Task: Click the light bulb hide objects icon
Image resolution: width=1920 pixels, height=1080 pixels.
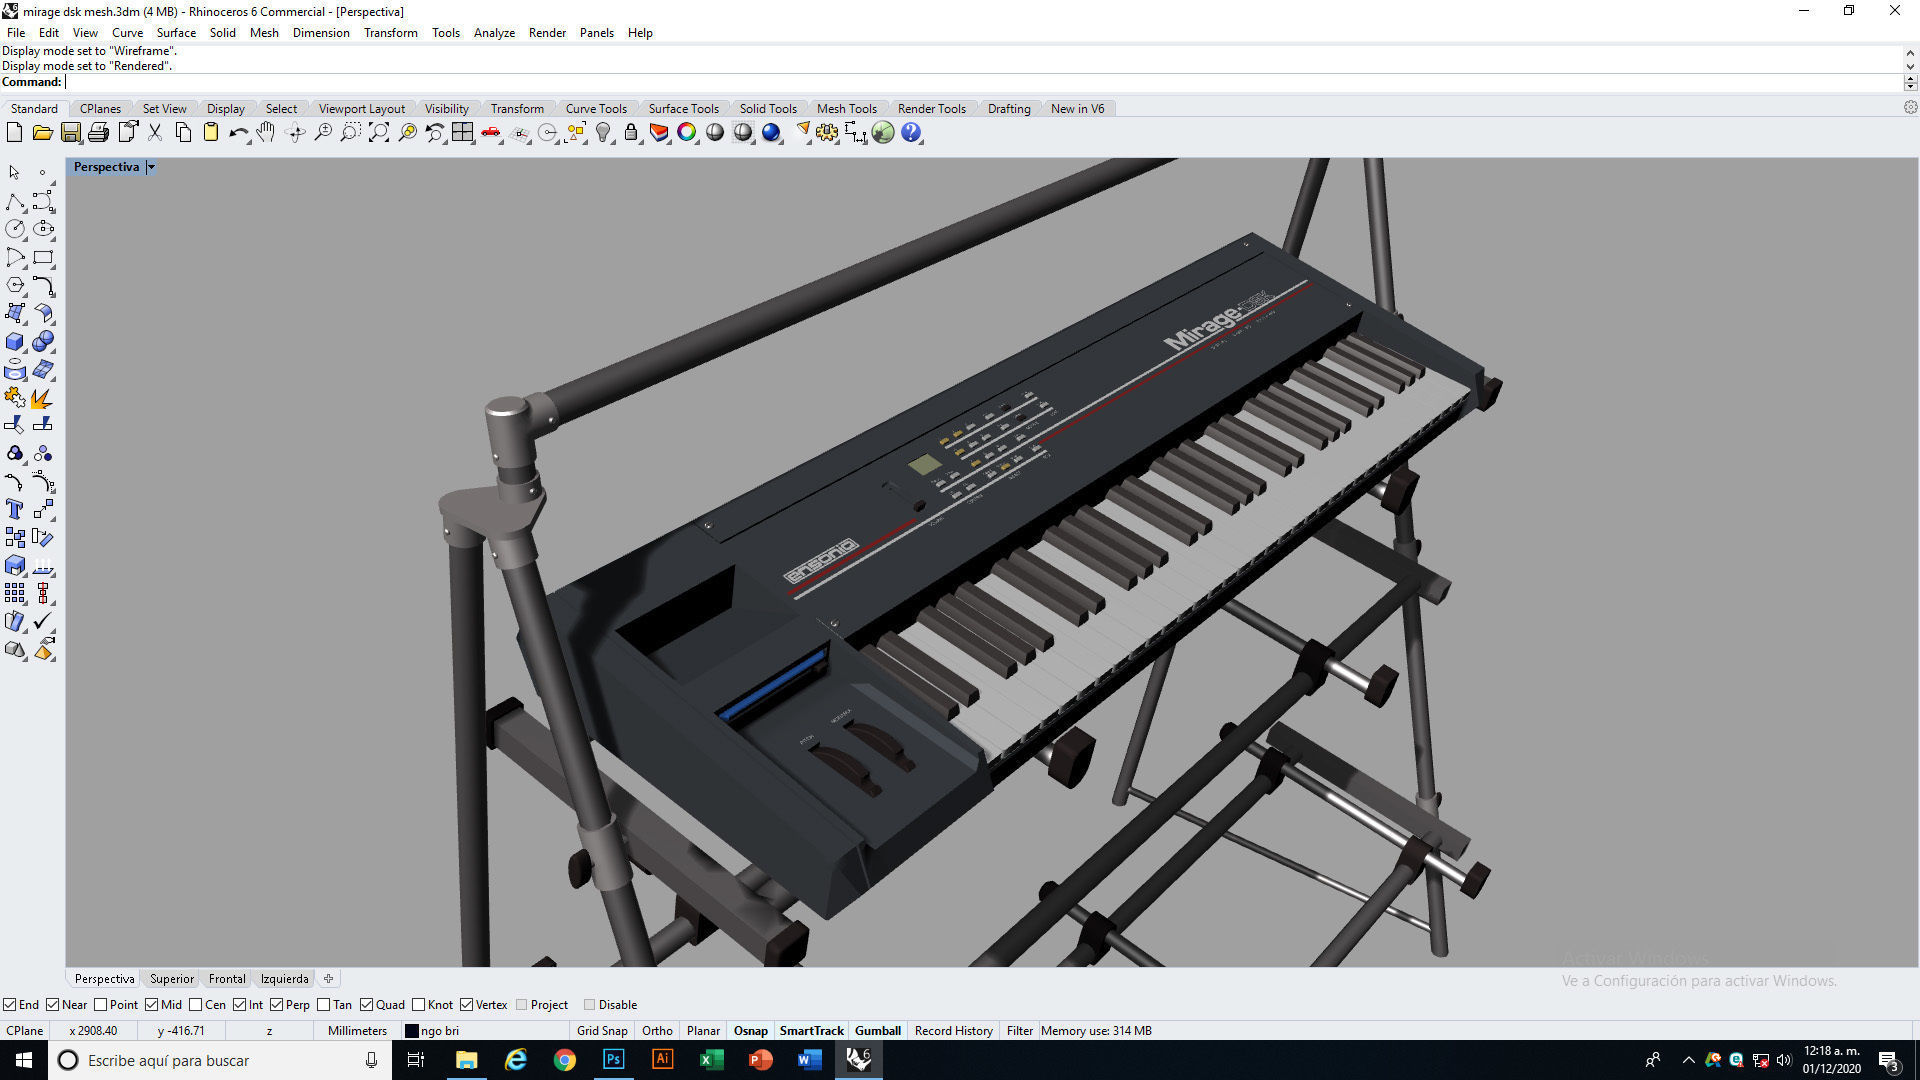Action: coord(603,132)
